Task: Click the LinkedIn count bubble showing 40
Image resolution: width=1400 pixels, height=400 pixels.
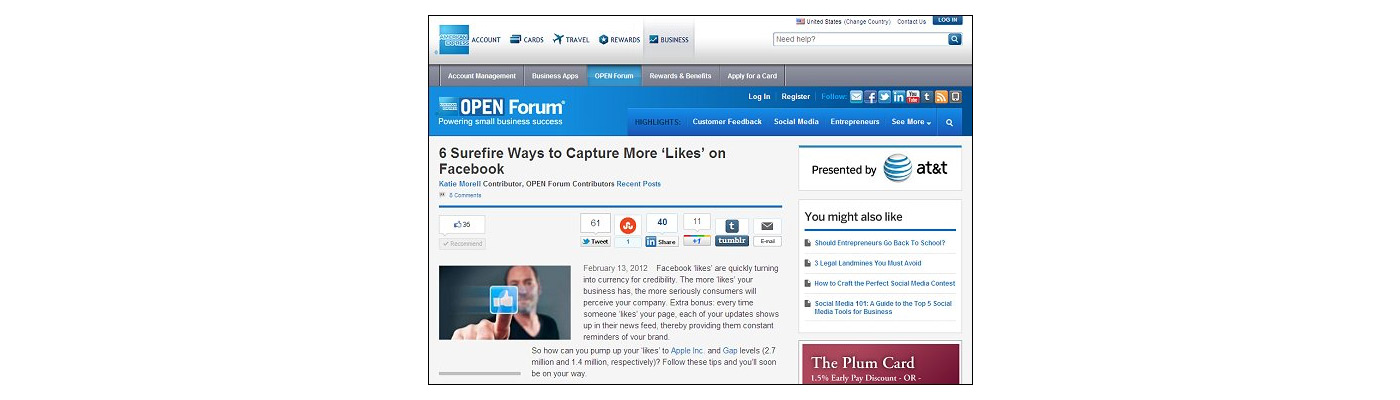Action: [661, 223]
